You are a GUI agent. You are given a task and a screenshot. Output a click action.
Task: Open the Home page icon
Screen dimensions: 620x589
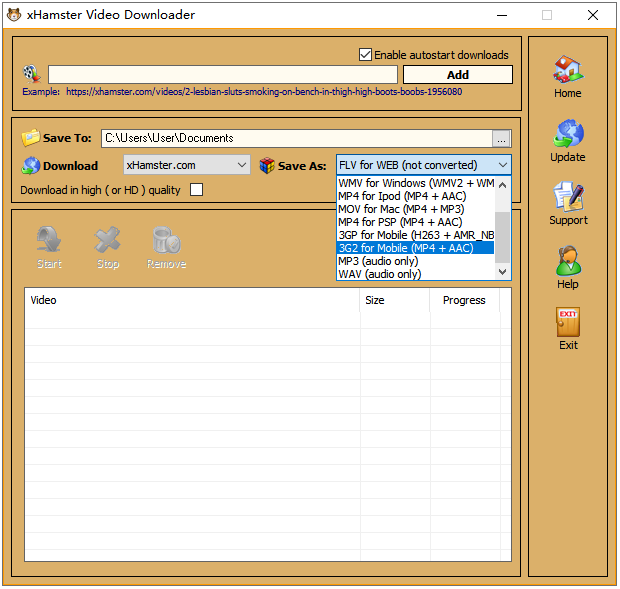click(568, 69)
